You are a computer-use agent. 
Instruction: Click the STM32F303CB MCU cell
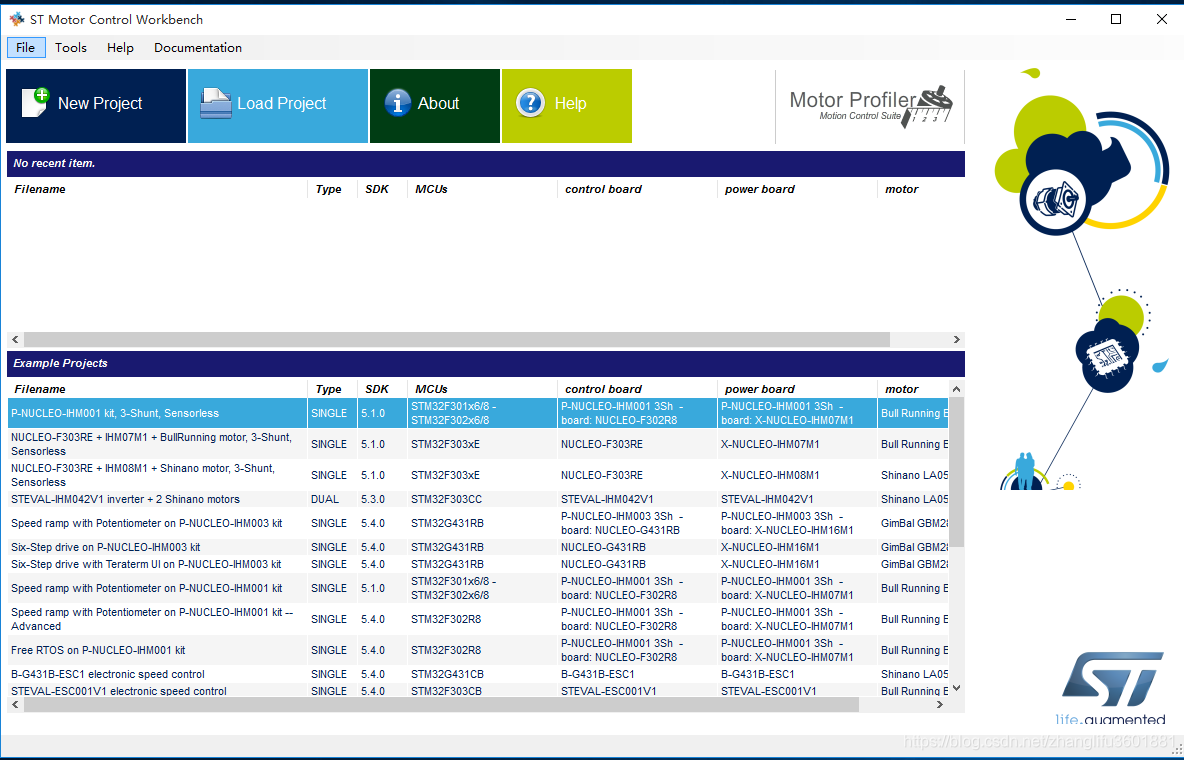coord(482,690)
